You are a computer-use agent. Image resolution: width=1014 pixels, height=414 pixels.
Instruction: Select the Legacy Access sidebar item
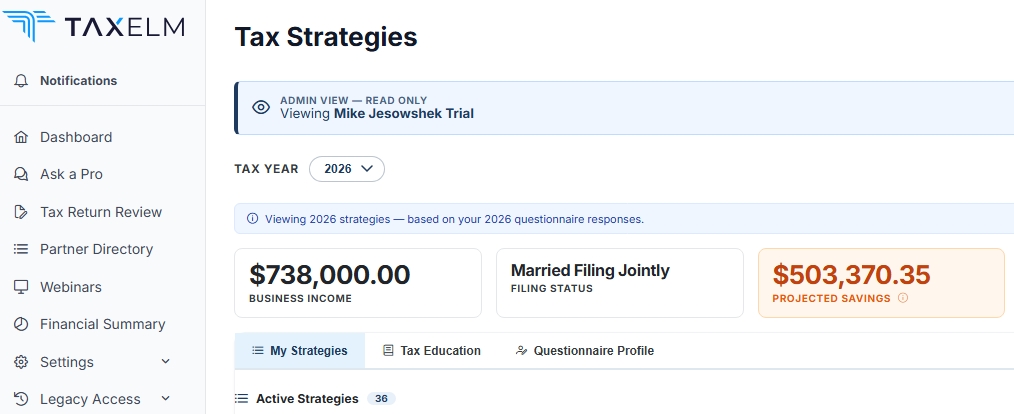(90, 399)
